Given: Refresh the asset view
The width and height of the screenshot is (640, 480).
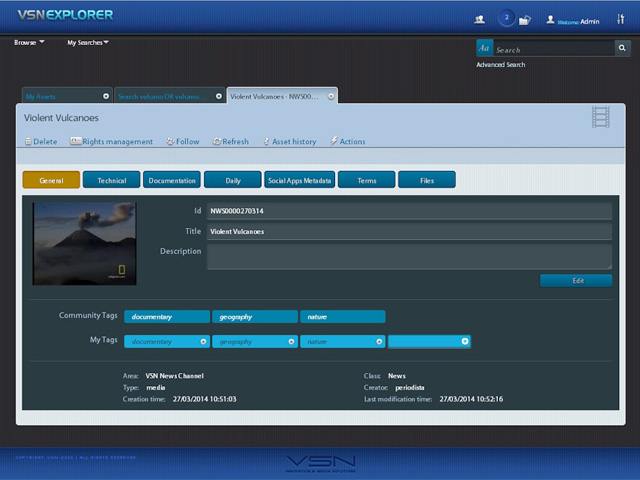Looking at the screenshot, I should click(x=231, y=142).
